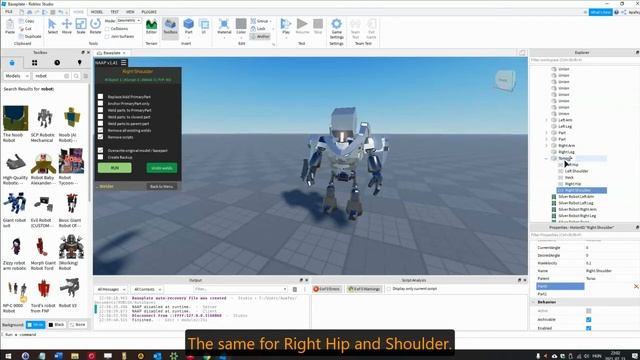The height and width of the screenshot is (360, 640).
Task: Open the Mode Geometric dropdown
Action: [129, 20]
